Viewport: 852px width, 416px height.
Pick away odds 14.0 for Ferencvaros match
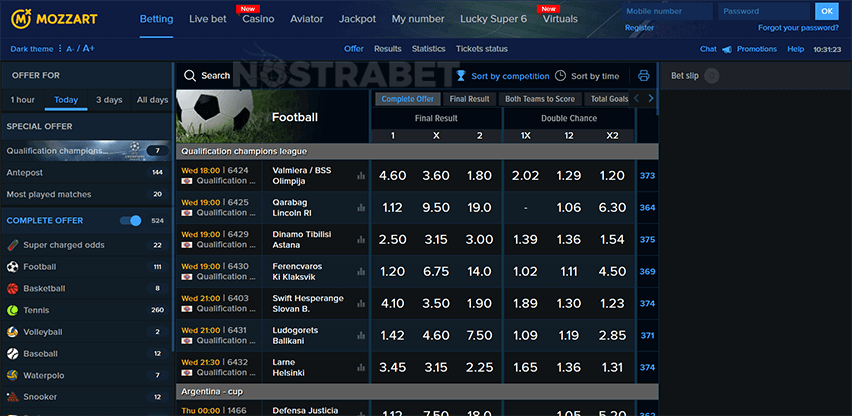479,272
